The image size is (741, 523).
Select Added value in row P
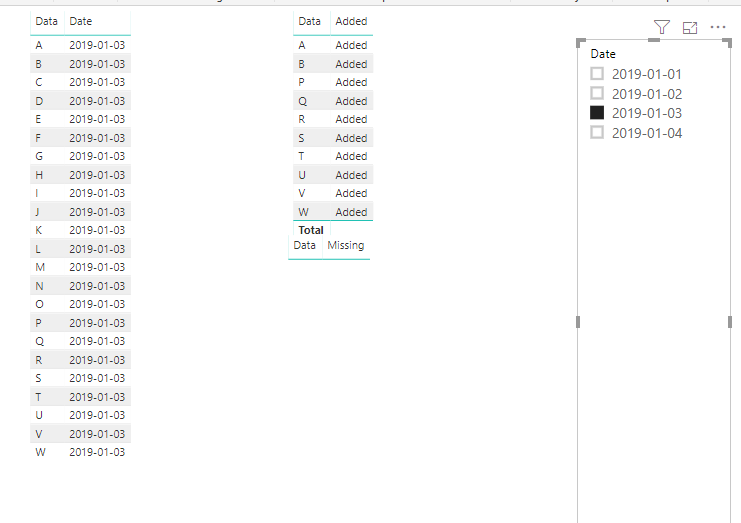coord(351,82)
